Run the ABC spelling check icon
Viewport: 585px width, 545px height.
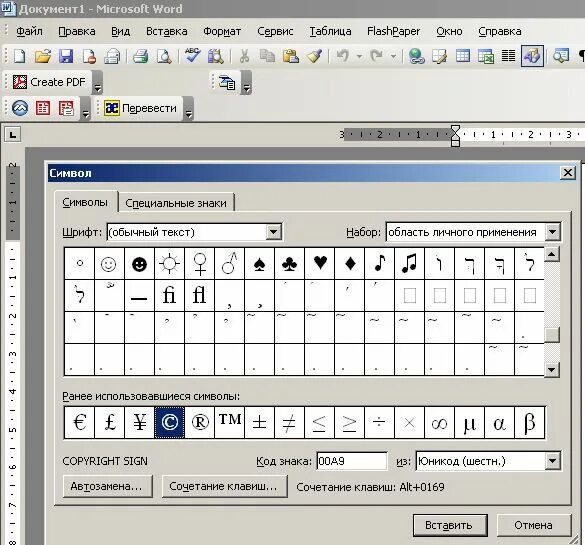coord(192,56)
